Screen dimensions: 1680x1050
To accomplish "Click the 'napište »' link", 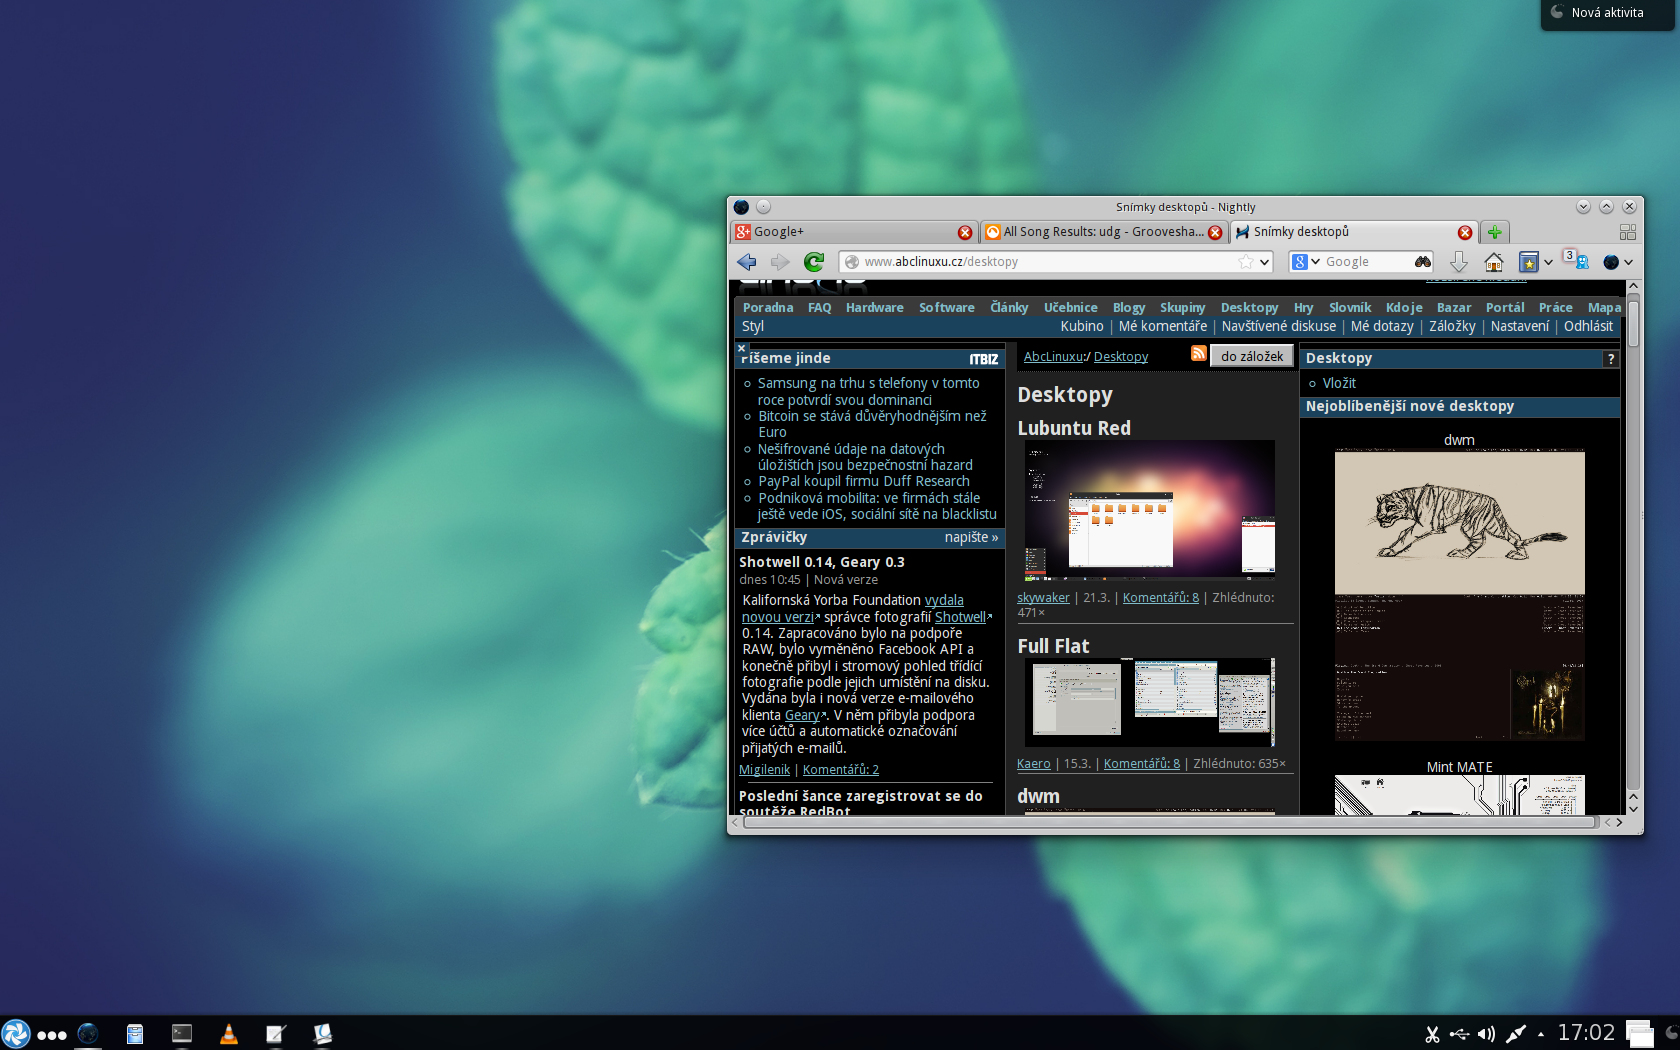I will point(971,537).
